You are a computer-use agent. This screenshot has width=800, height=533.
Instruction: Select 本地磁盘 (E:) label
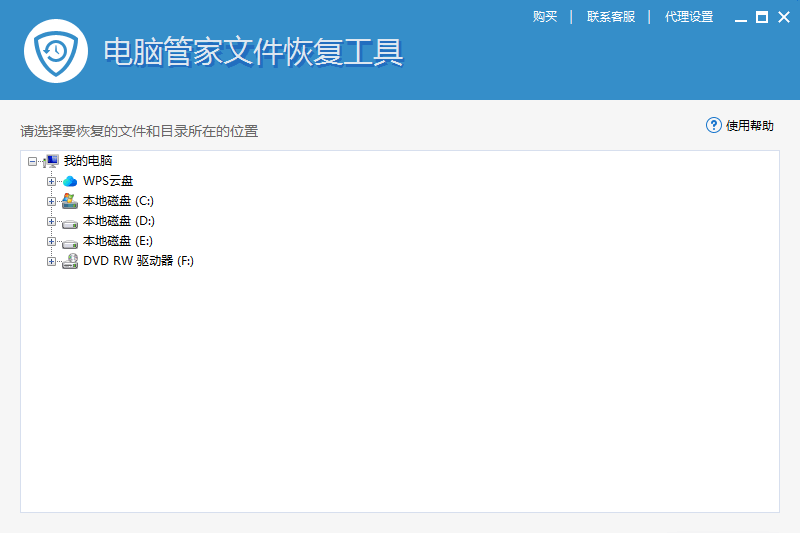point(118,240)
